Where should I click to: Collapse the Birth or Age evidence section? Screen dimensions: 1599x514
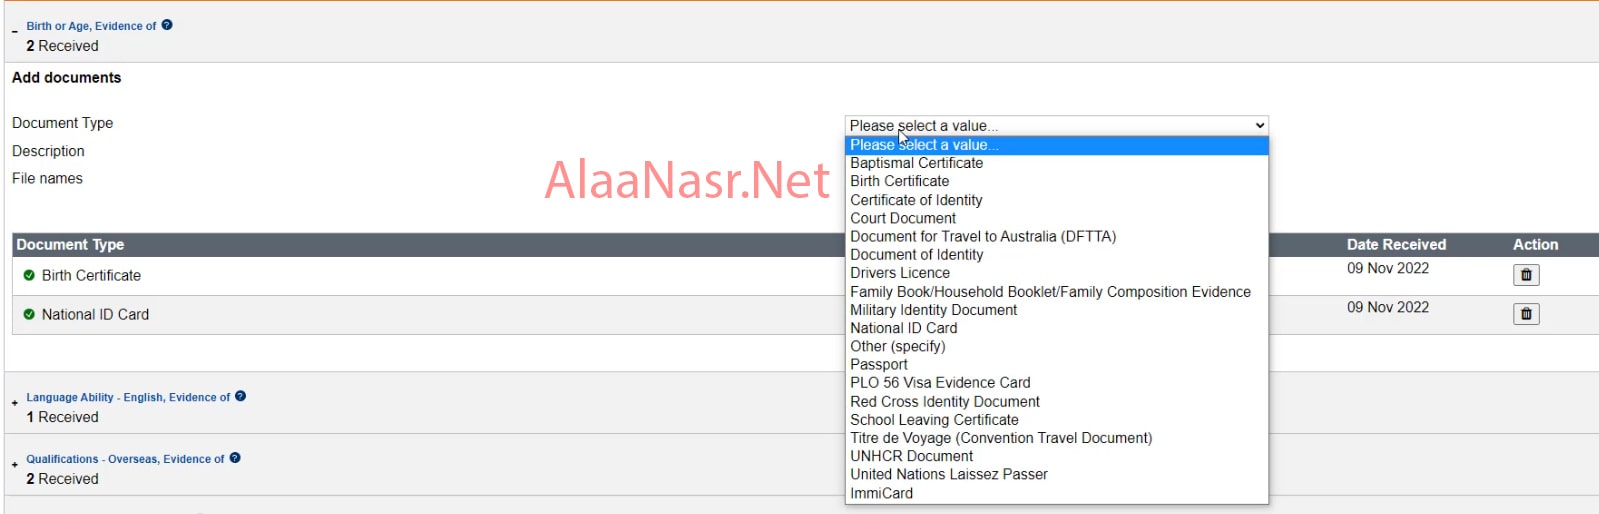15,31
